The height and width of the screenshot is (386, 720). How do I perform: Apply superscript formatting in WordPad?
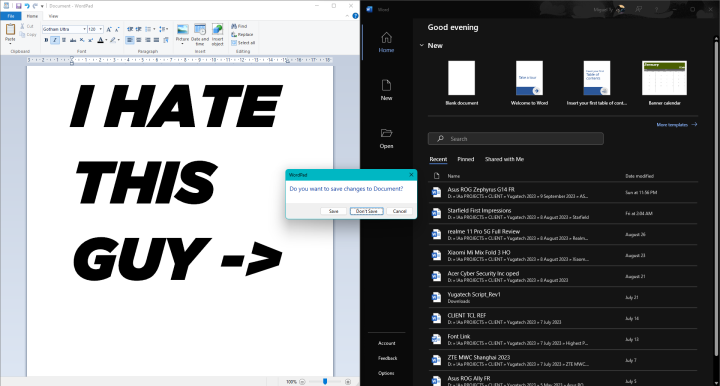click(x=90, y=40)
